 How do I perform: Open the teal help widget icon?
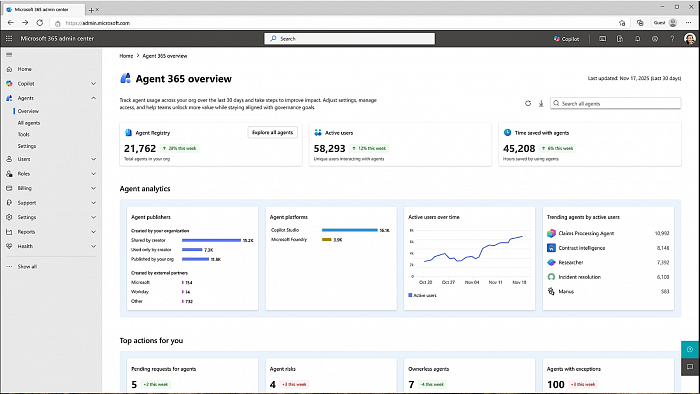[690, 349]
